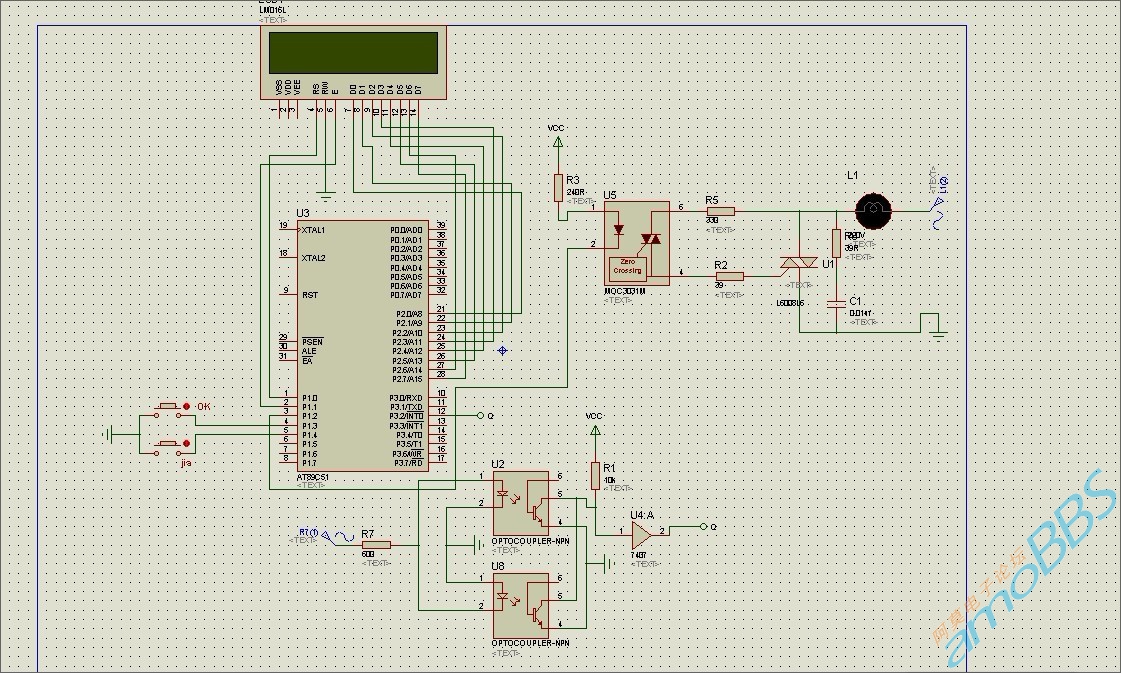This screenshot has height=673, width=1121.
Task: Click the Zero Crossing box inside U5
Action: [628, 267]
